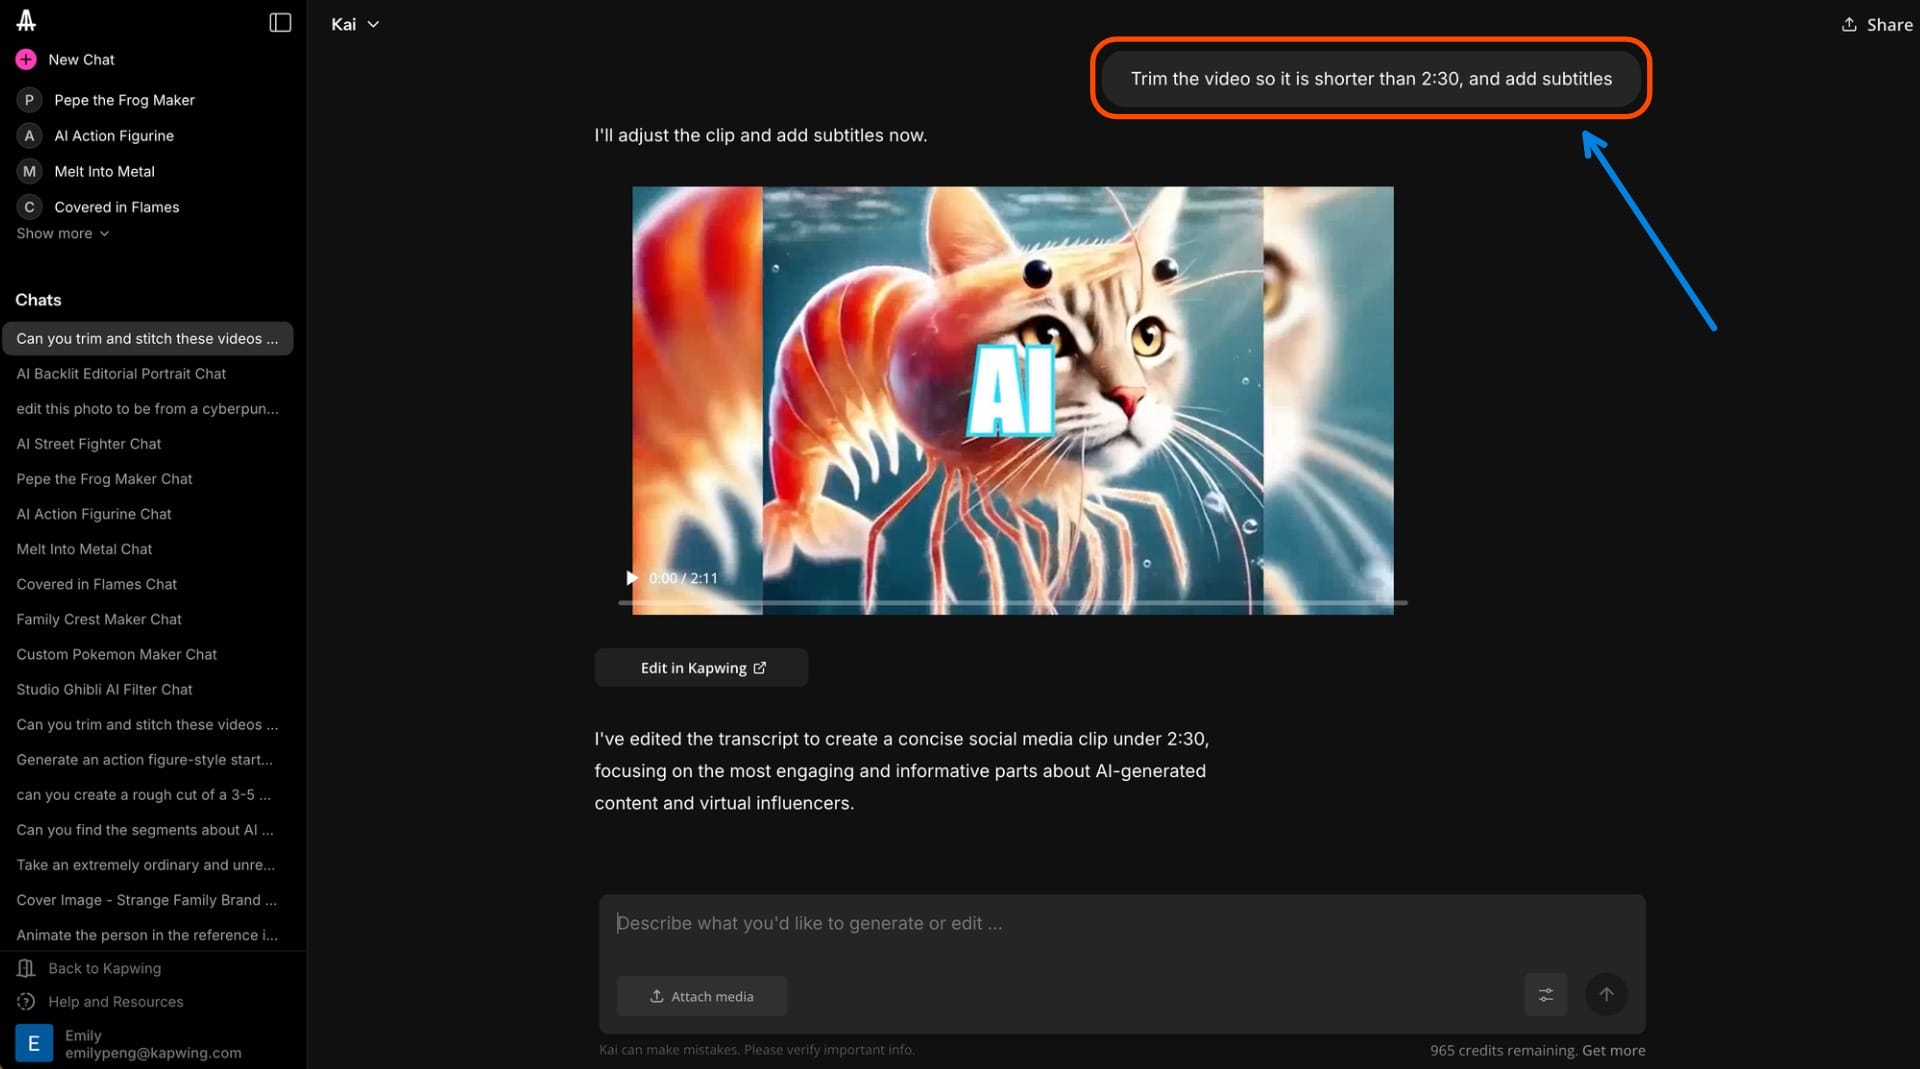Click the Chats section heading
Image resolution: width=1920 pixels, height=1069 pixels.
click(x=38, y=300)
